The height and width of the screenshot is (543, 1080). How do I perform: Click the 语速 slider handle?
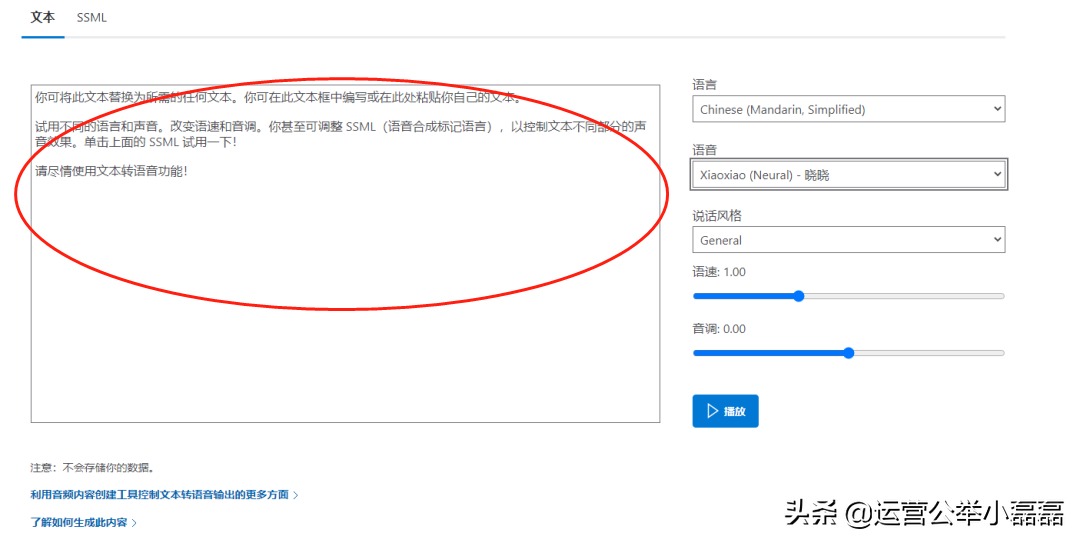[798, 296]
